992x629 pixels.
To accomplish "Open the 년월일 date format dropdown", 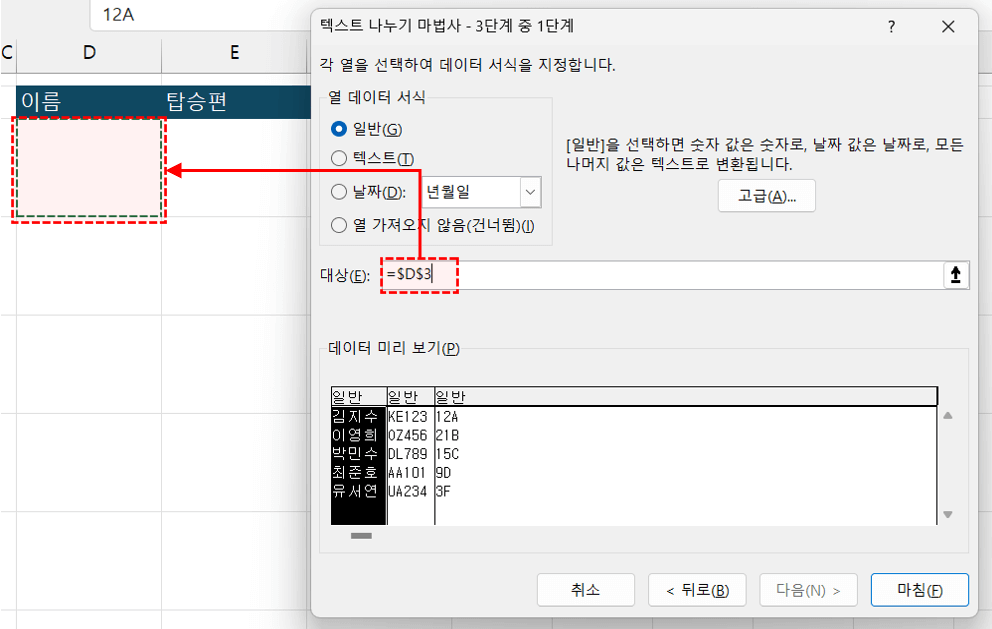I will (x=529, y=191).
